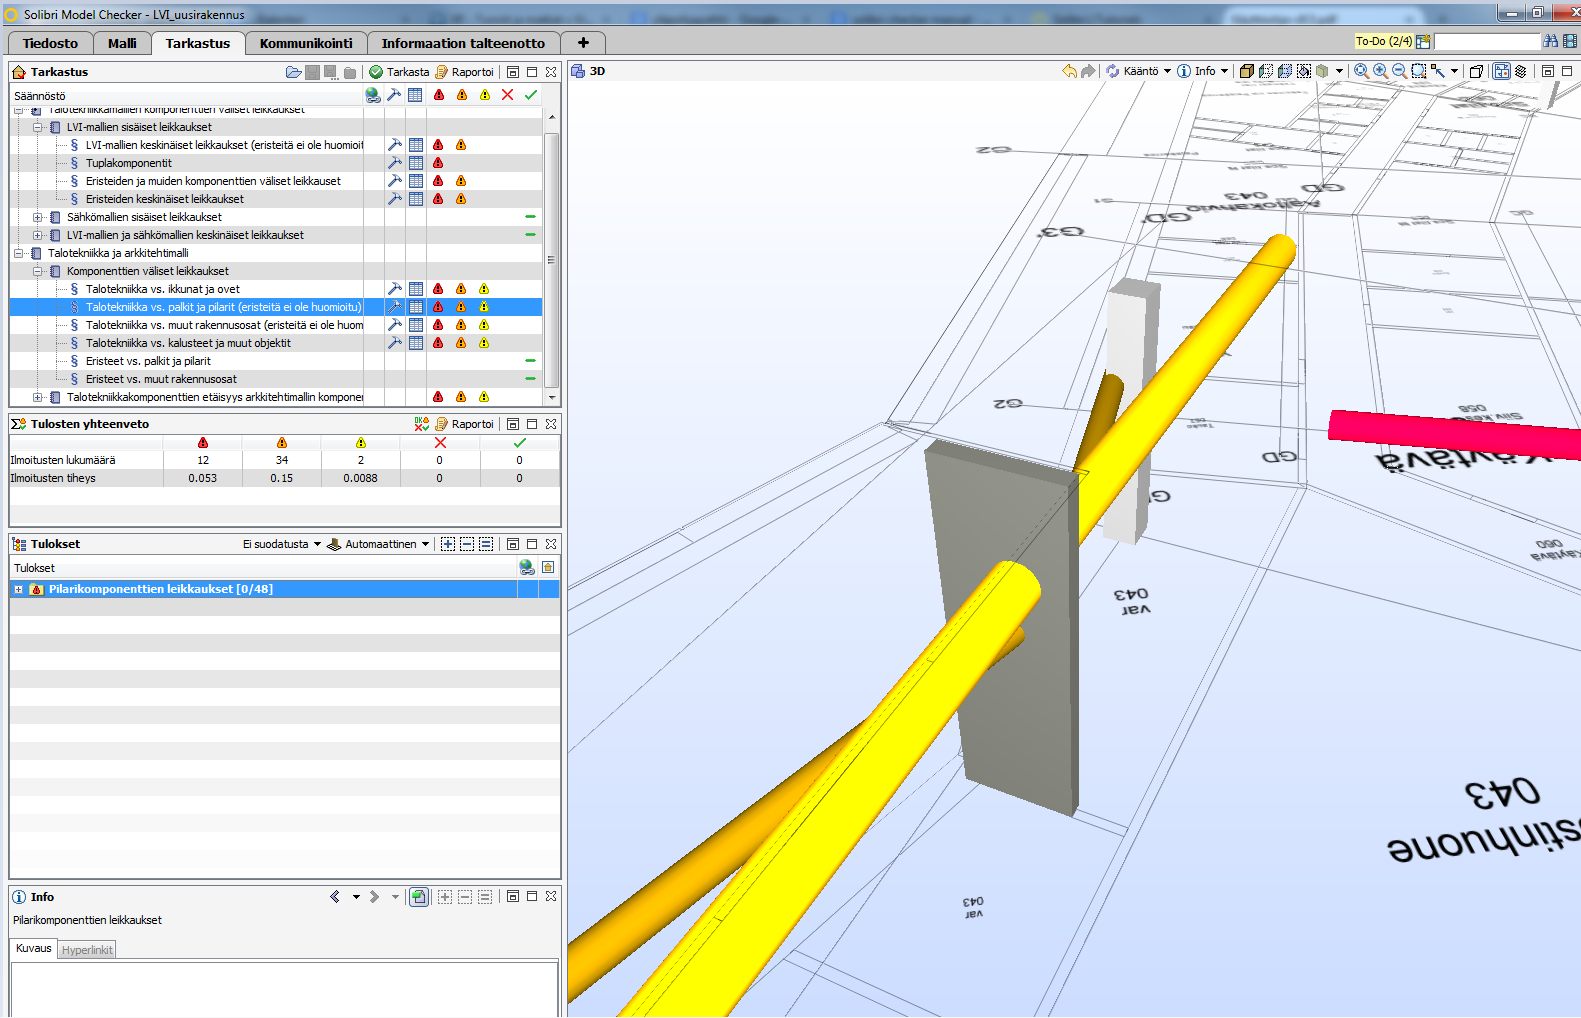Click red severity icon in Eristeiden keskinäiset row

click(438, 199)
